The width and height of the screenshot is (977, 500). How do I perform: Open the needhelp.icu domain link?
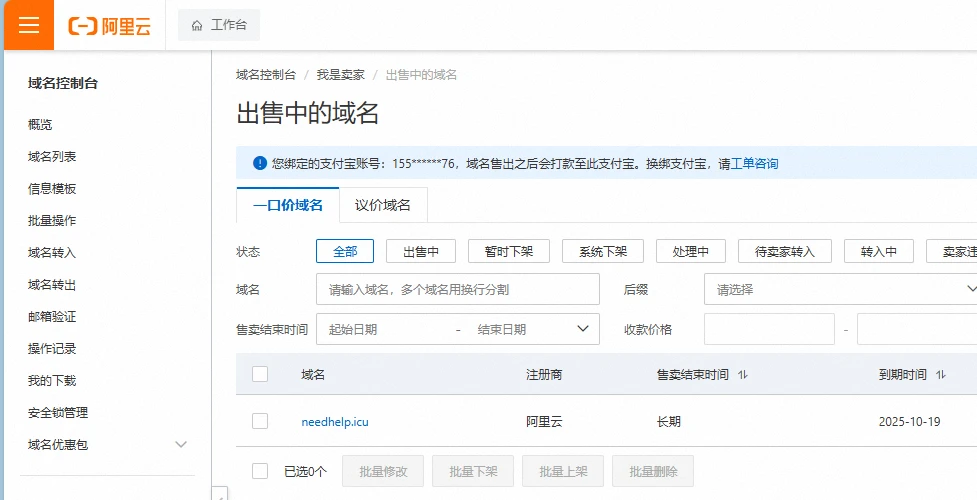click(x=335, y=422)
